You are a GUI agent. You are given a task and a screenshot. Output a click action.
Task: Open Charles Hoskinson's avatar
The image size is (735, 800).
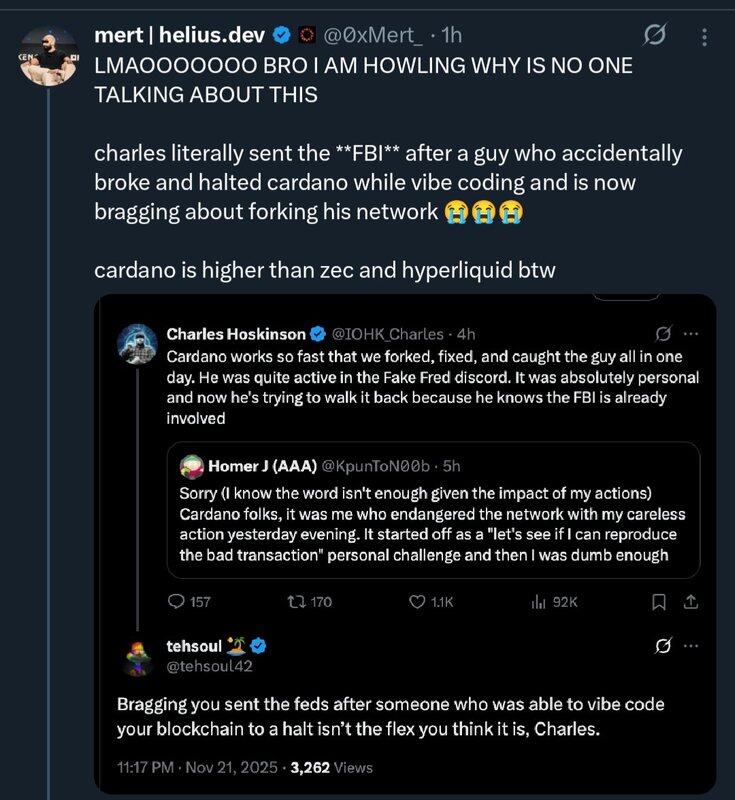pos(137,344)
